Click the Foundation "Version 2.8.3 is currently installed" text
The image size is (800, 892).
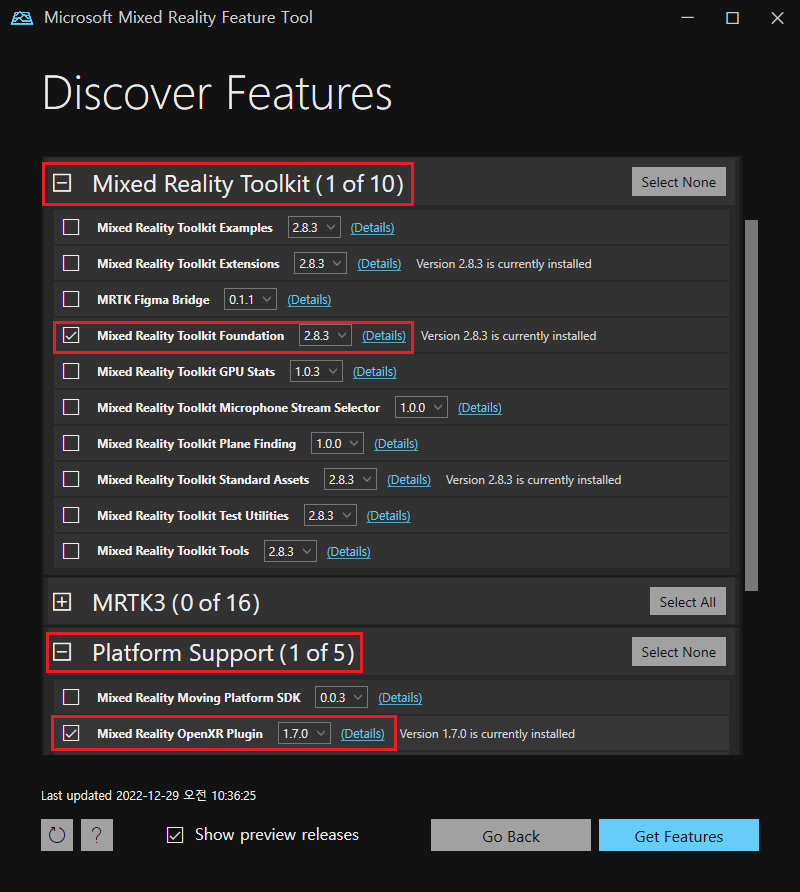click(x=509, y=336)
